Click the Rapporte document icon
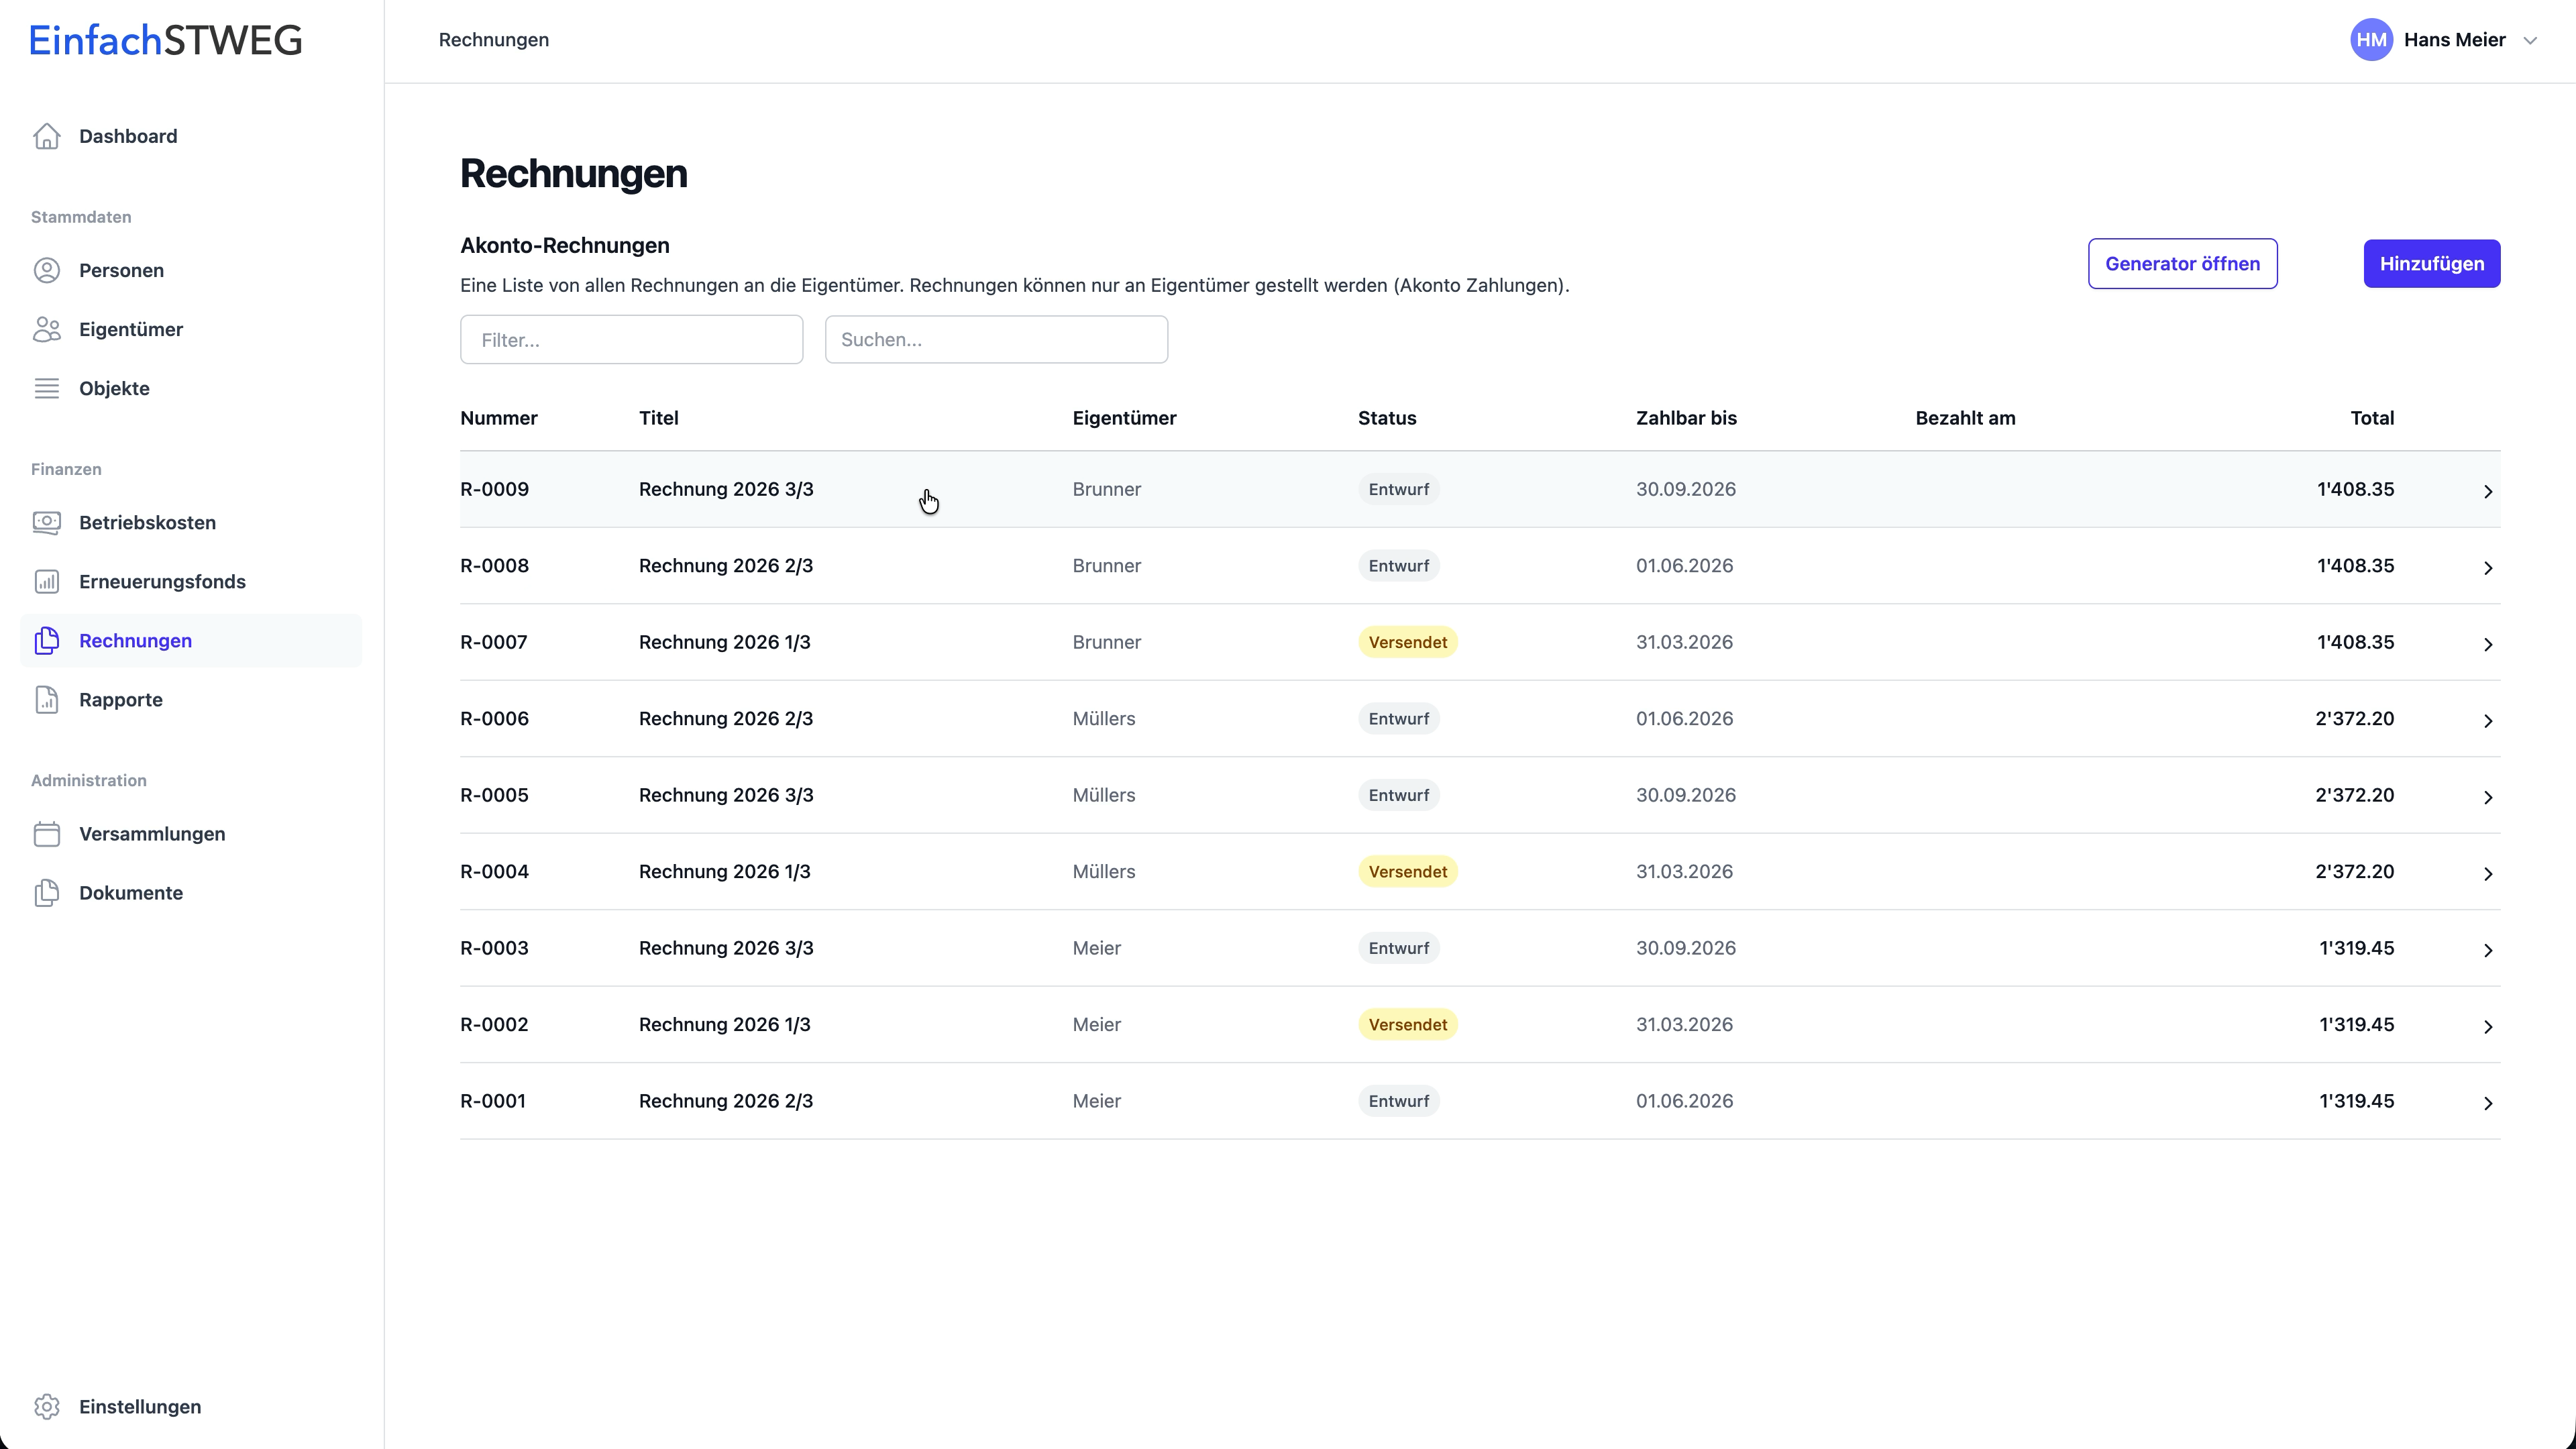 pos(47,699)
